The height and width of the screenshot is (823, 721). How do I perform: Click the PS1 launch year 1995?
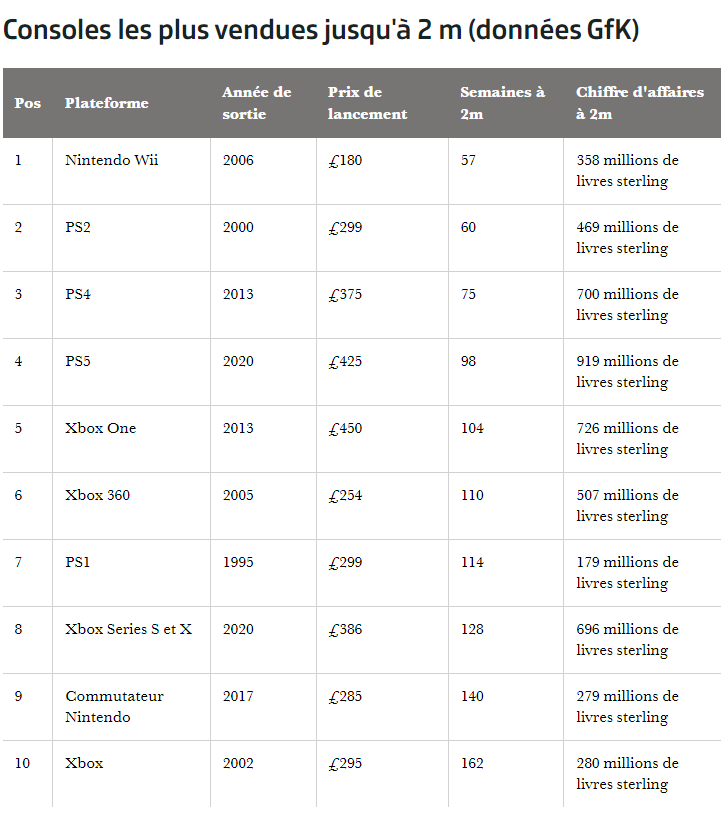(x=238, y=562)
